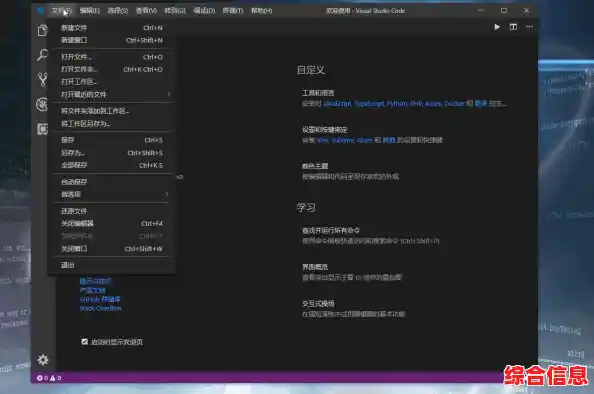594x394 pixels.
Task: Click the split editor icon
Action: tap(513, 27)
